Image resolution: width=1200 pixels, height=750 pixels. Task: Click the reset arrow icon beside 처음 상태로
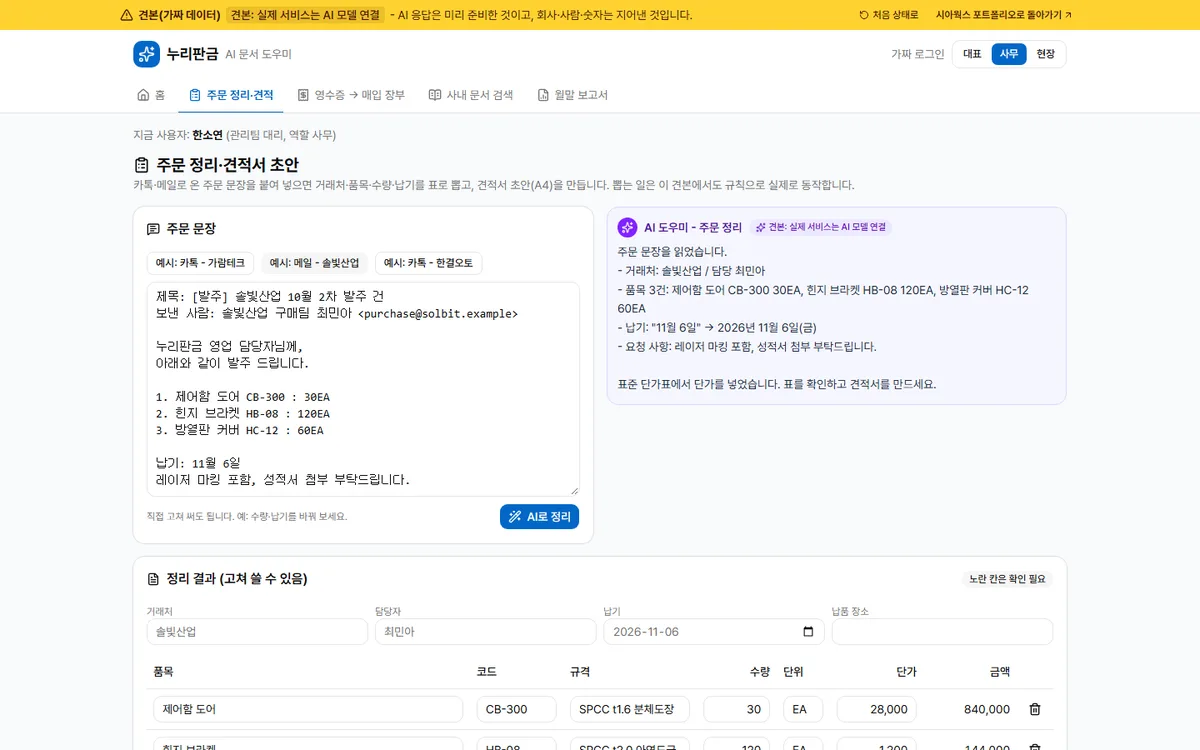click(x=864, y=15)
